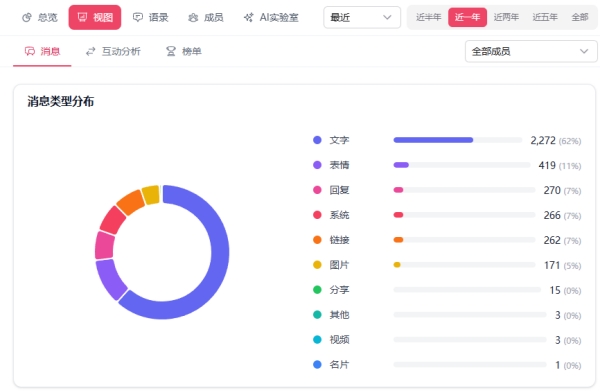600x391 pixels.
Task: Click the 2,272 文字 count value
Action: click(543, 140)
